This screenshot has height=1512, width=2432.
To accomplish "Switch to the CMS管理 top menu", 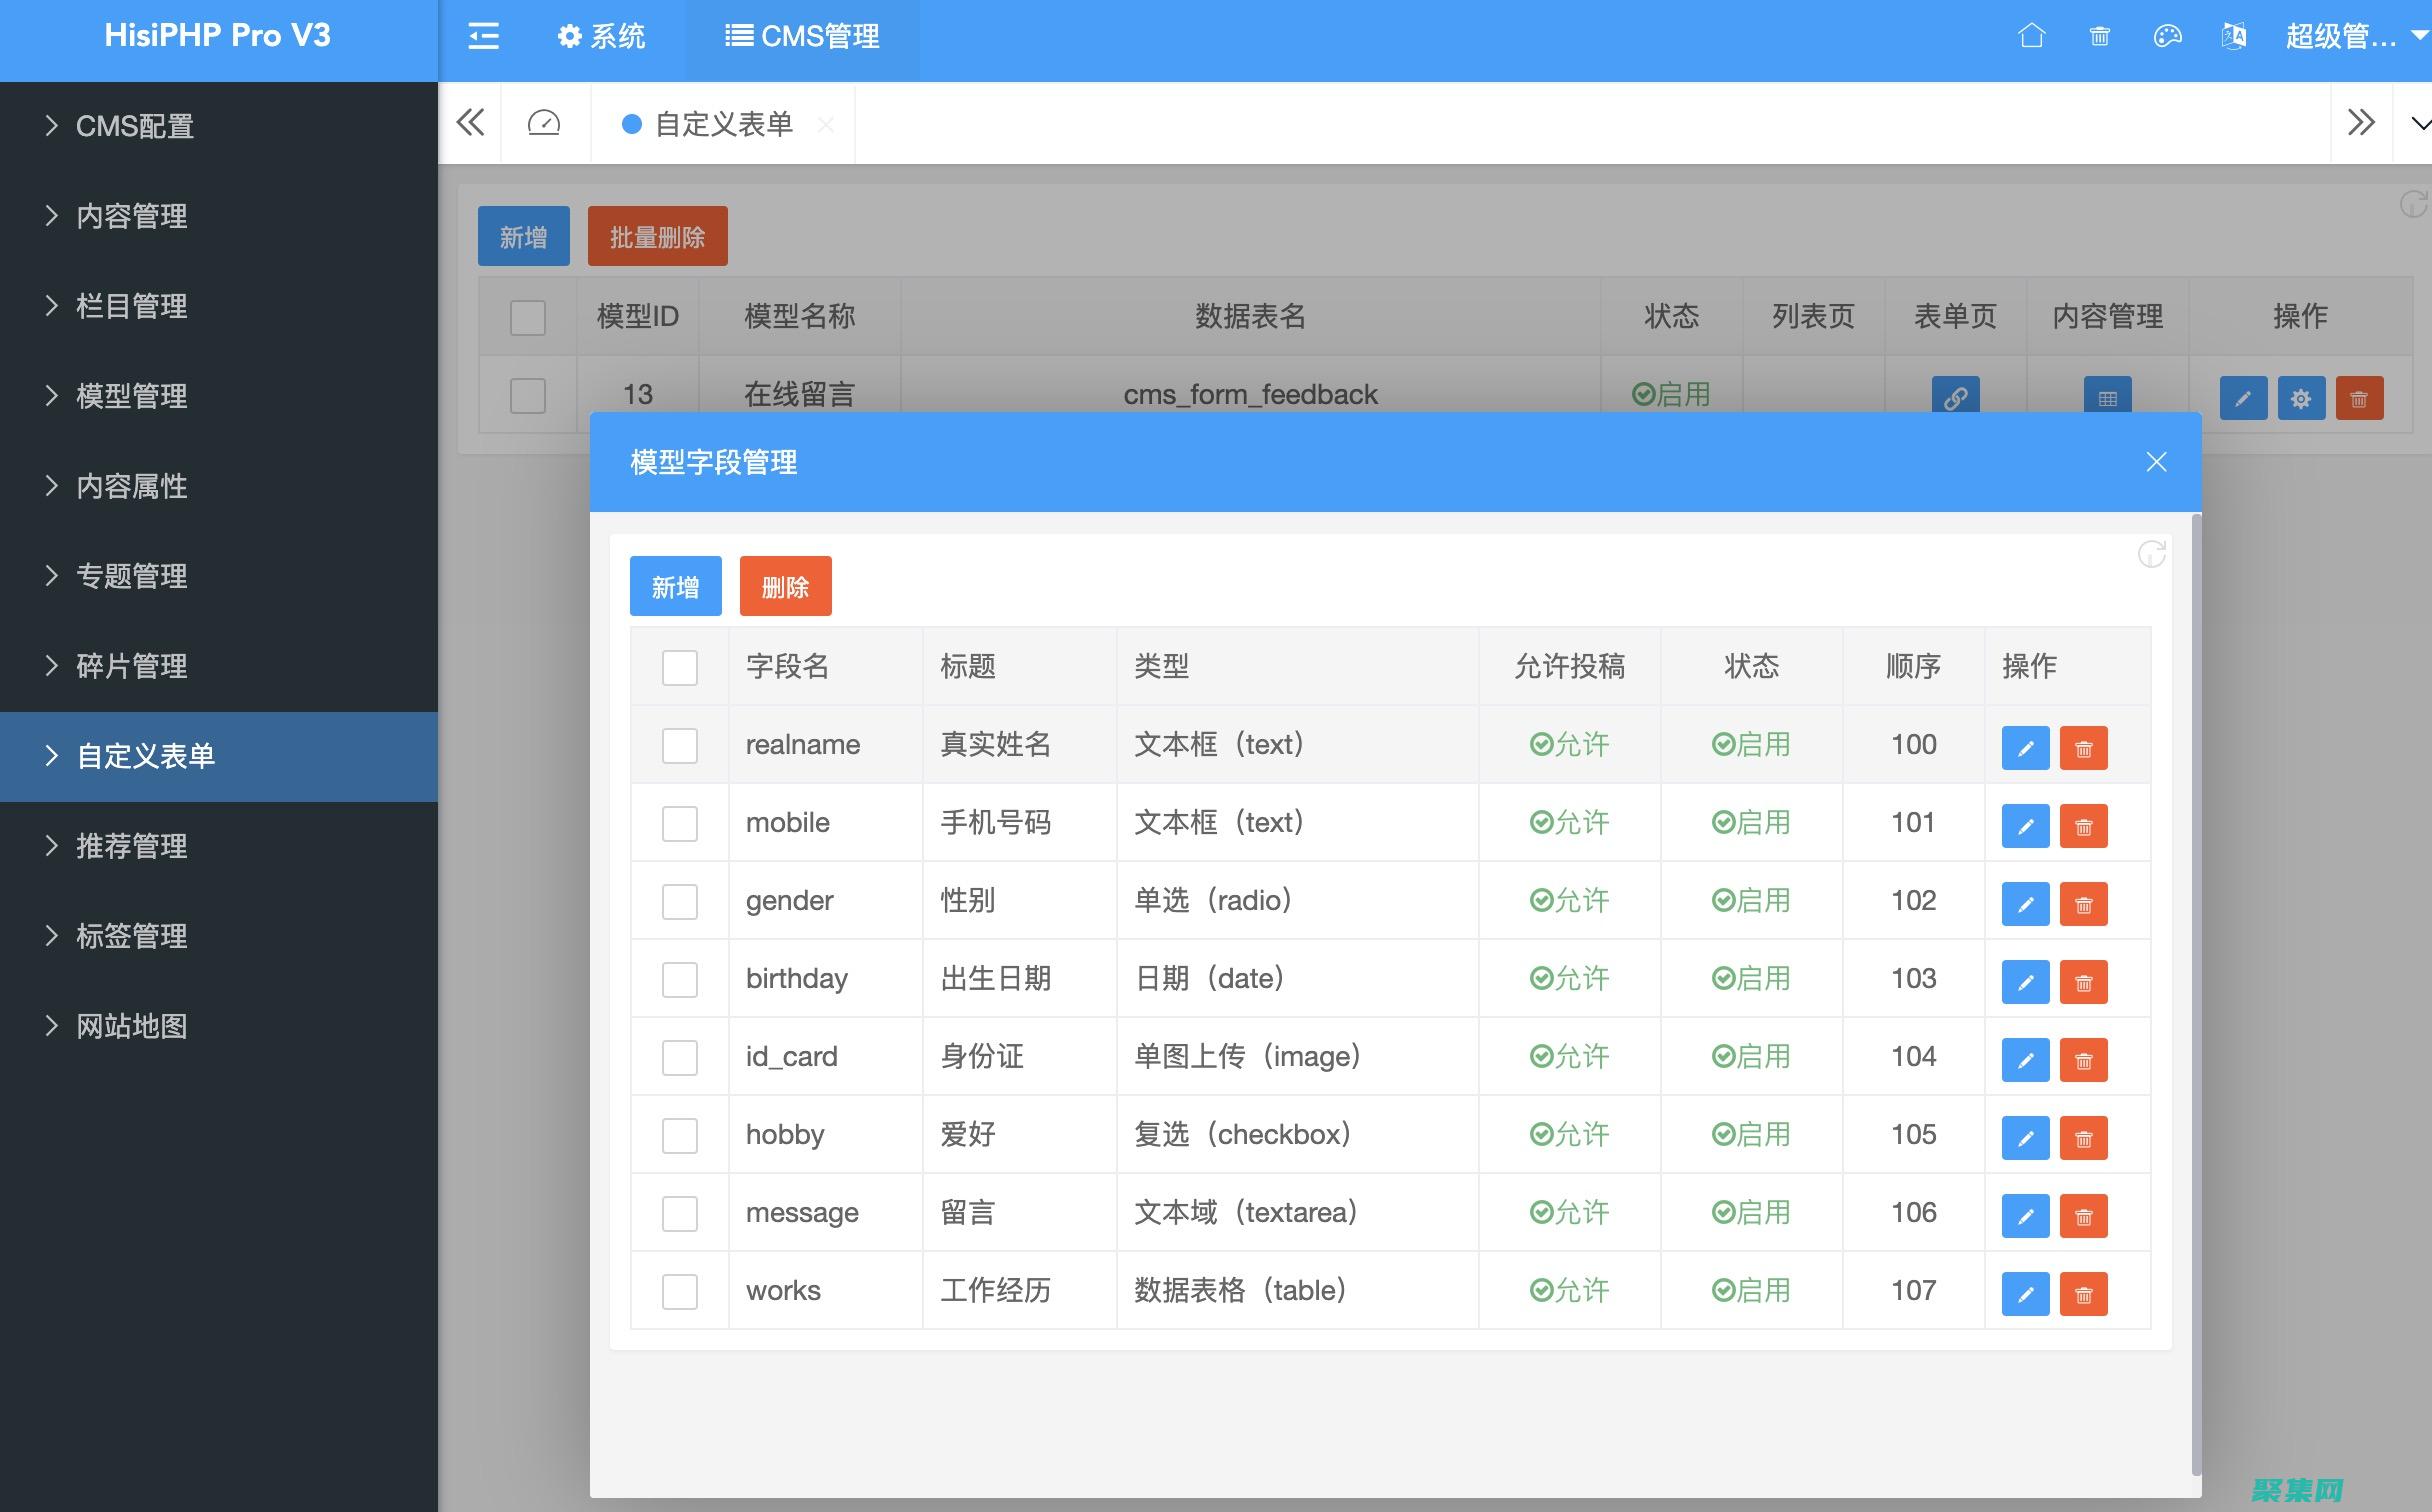I will click(802, 37).
